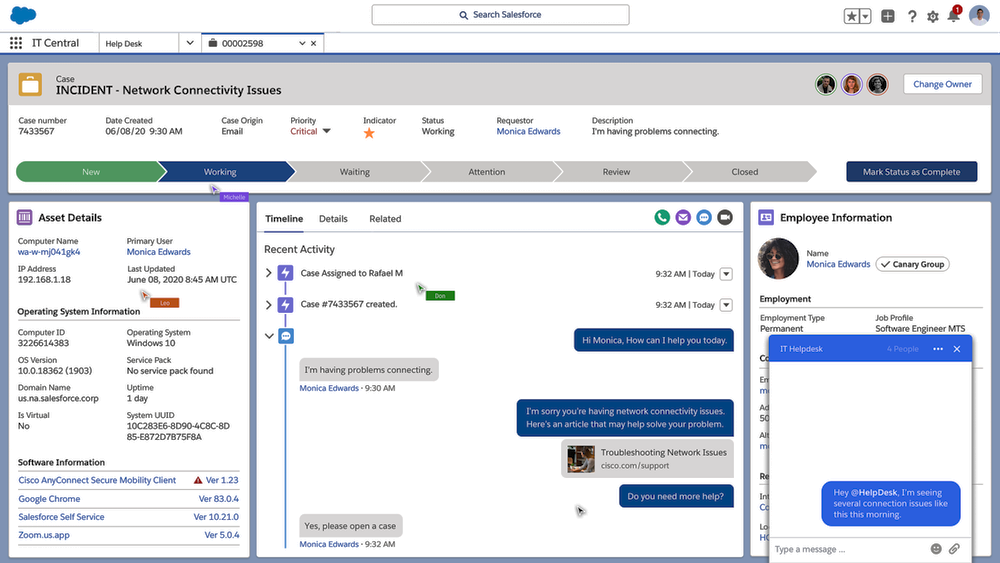Screen dimensions: 1000x563
Task: Switch to the Related tab
Action: pos(385,218)
